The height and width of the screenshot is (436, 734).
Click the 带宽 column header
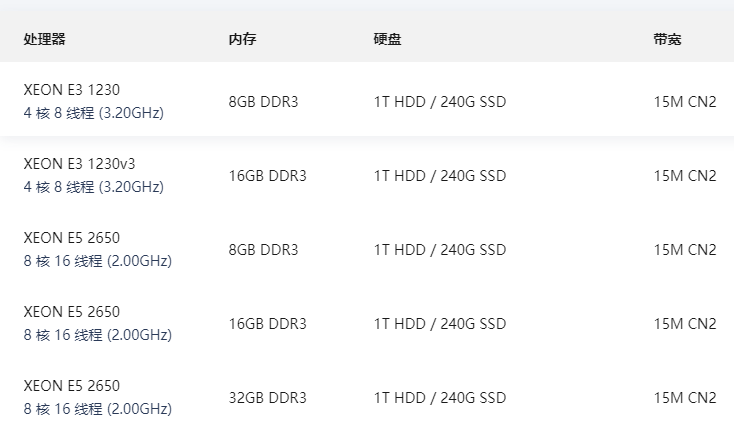tap(667, 39)
